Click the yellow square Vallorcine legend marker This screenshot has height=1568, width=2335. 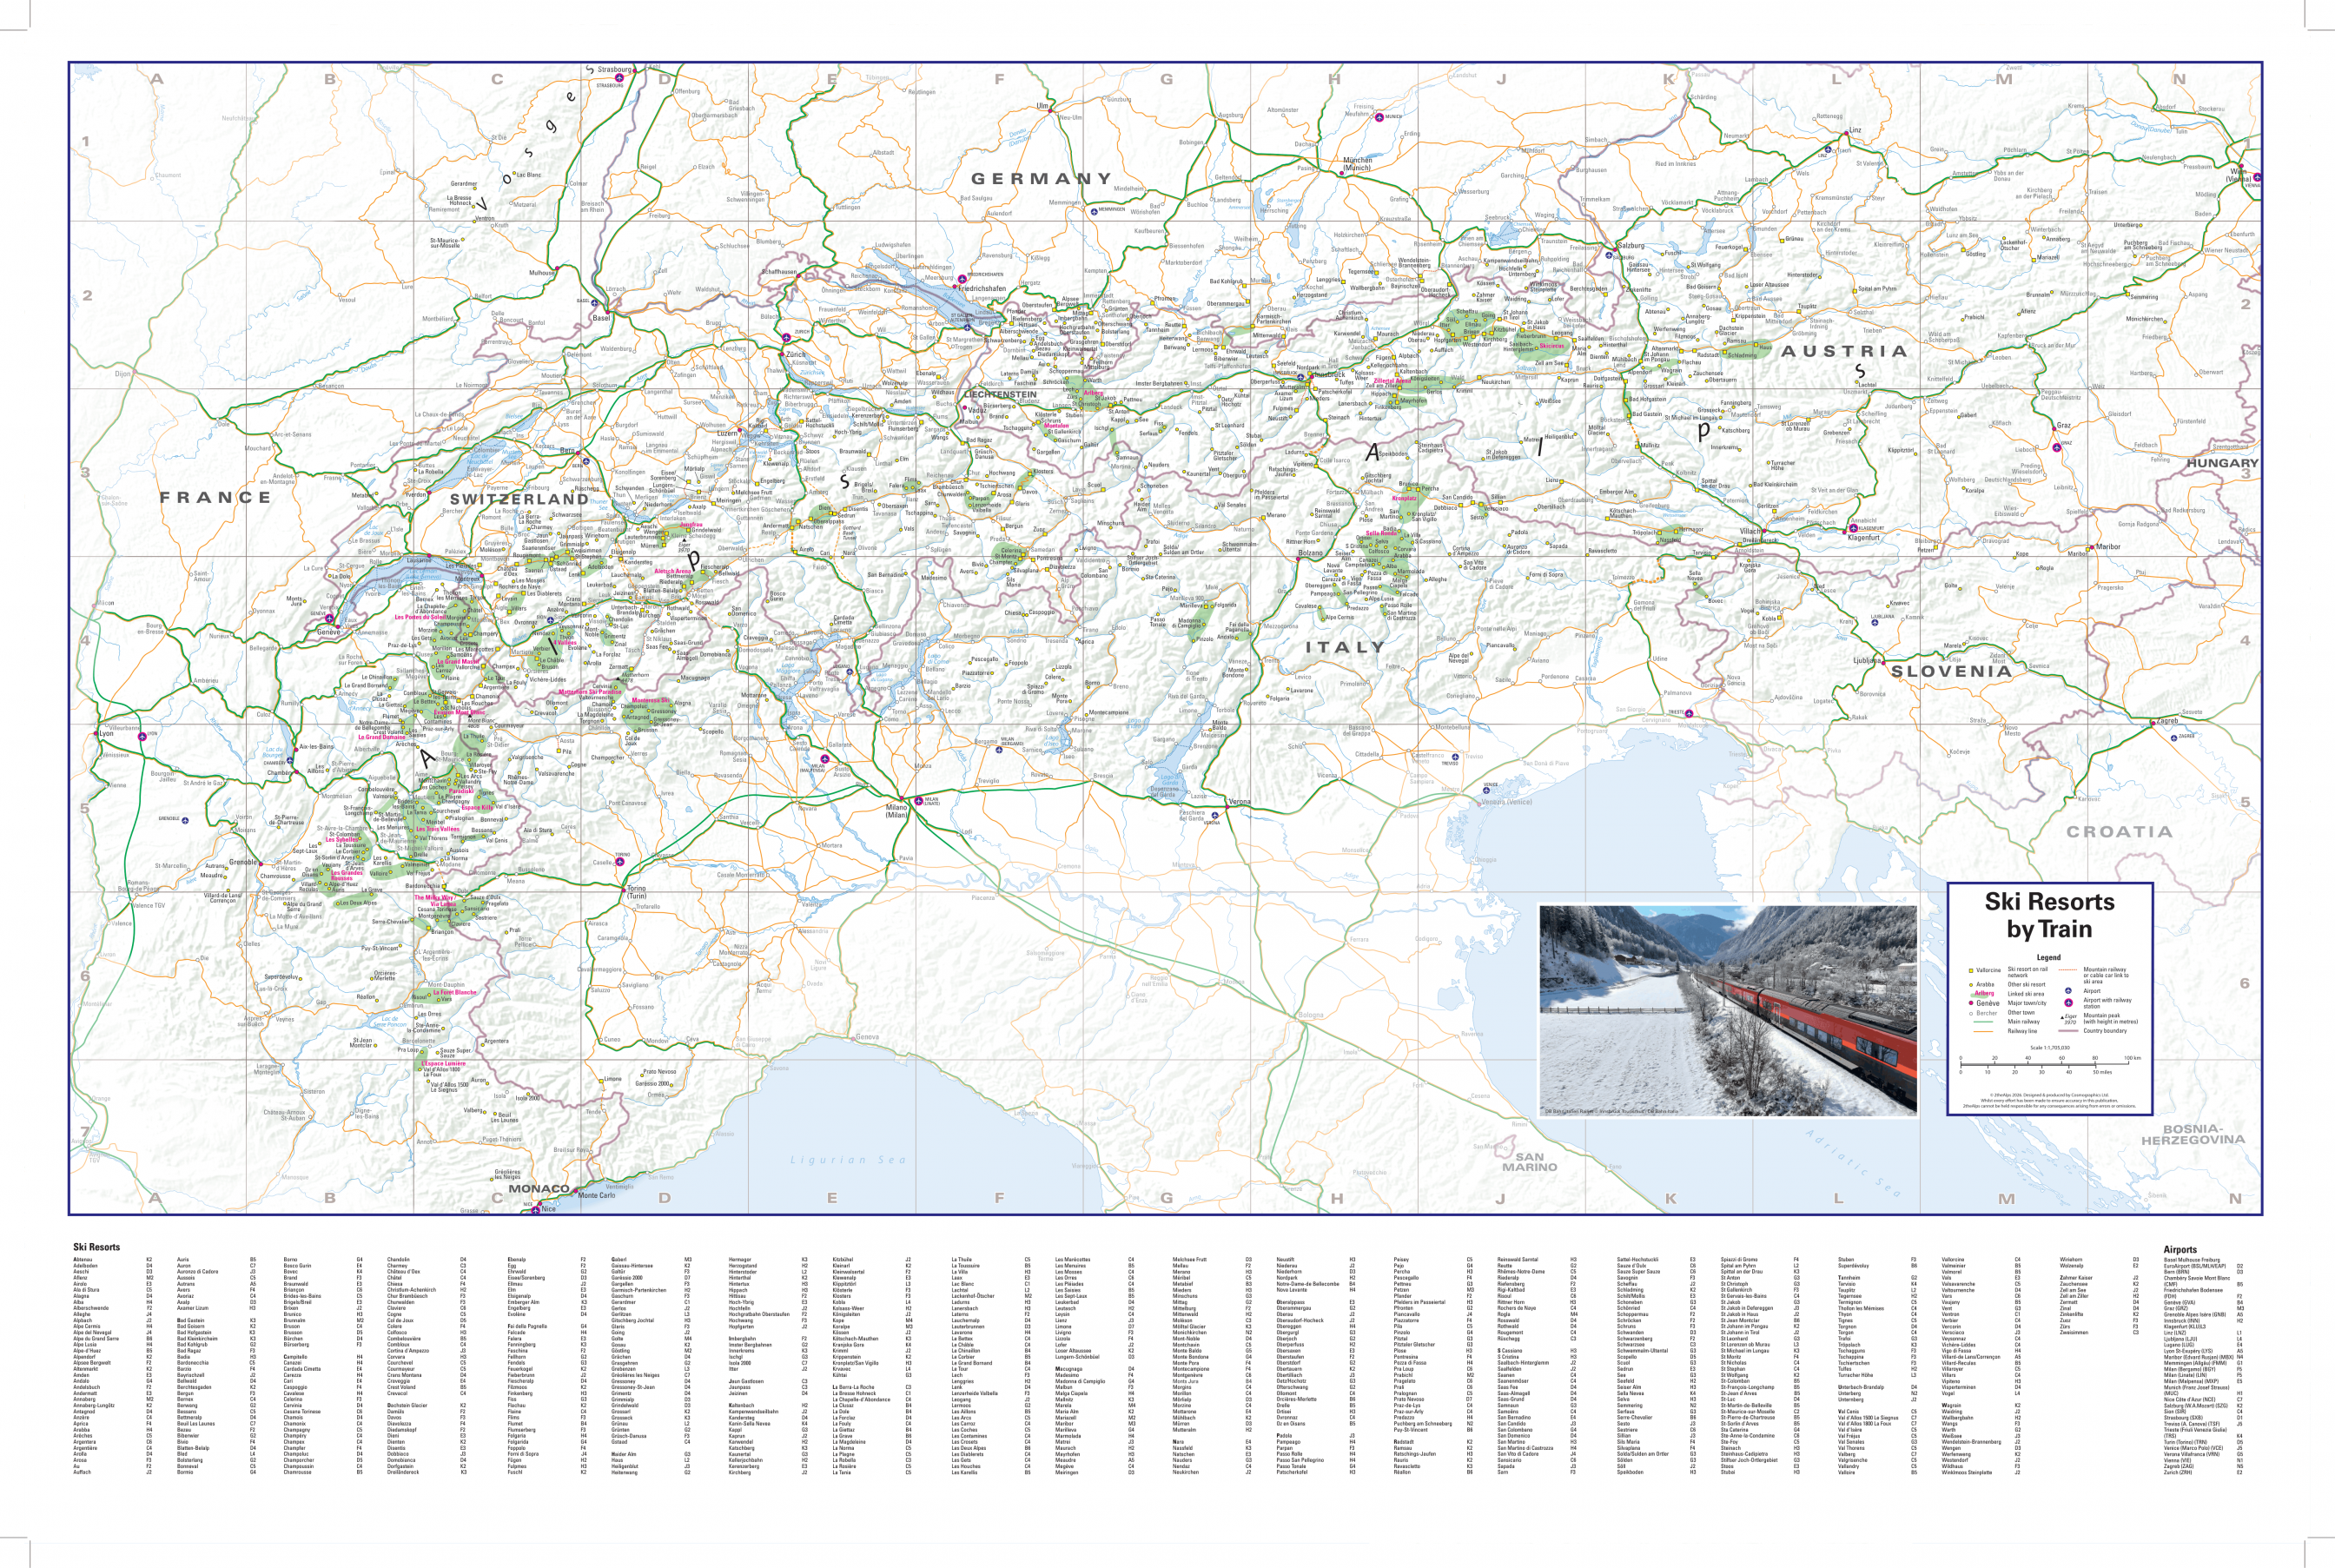(x=1972, y=971)
